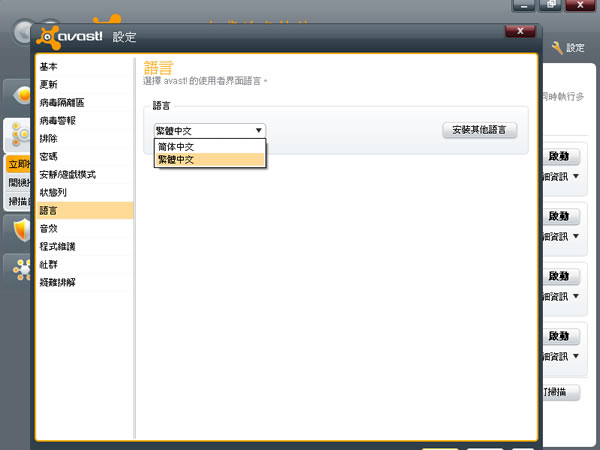Open the 基本 settings category
The height and width of the screenshot is (450, 600).
point(85,67)
